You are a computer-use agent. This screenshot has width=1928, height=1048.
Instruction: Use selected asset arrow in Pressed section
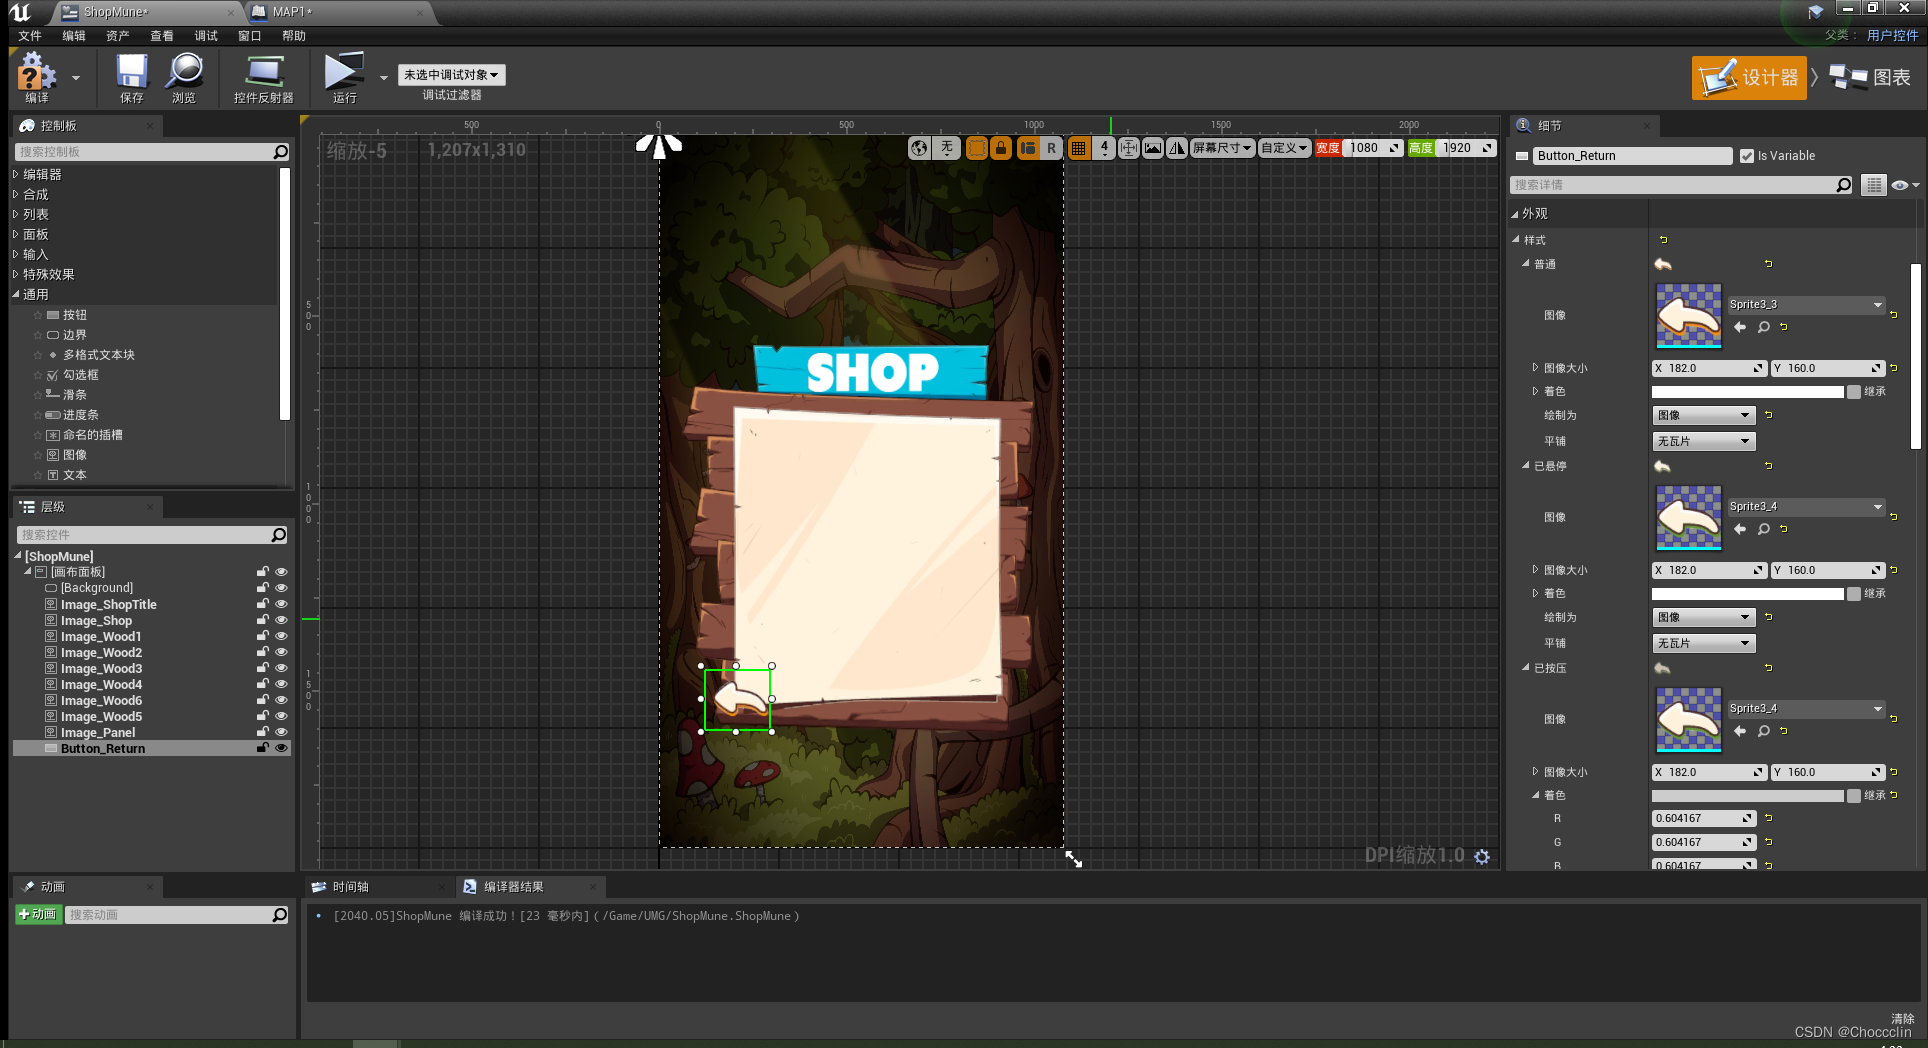coord(1740,731)
